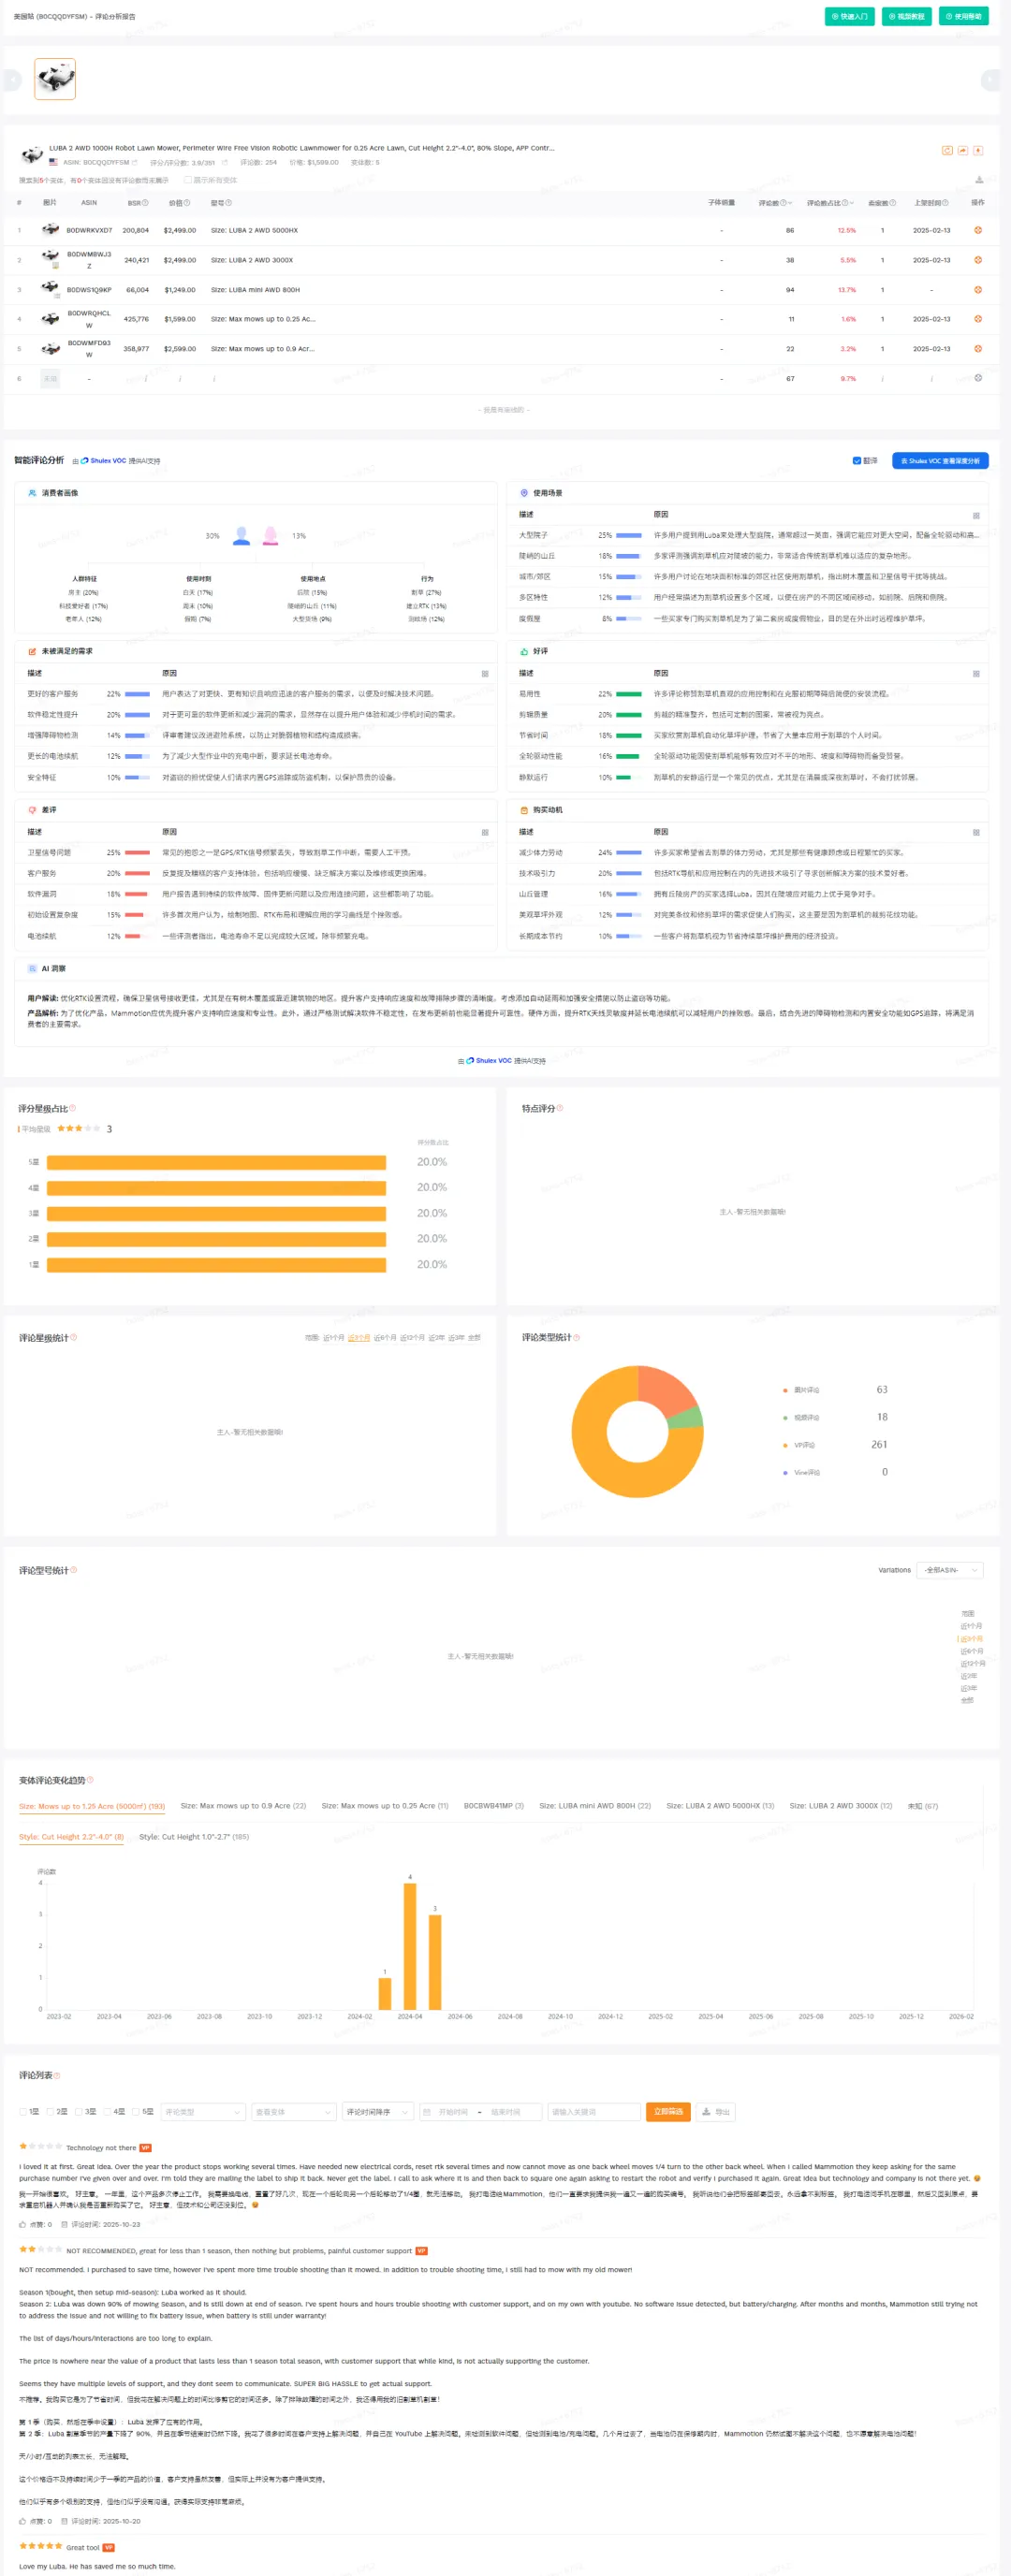Click the orange 立即筛选 button

(x=667, y=2112)
